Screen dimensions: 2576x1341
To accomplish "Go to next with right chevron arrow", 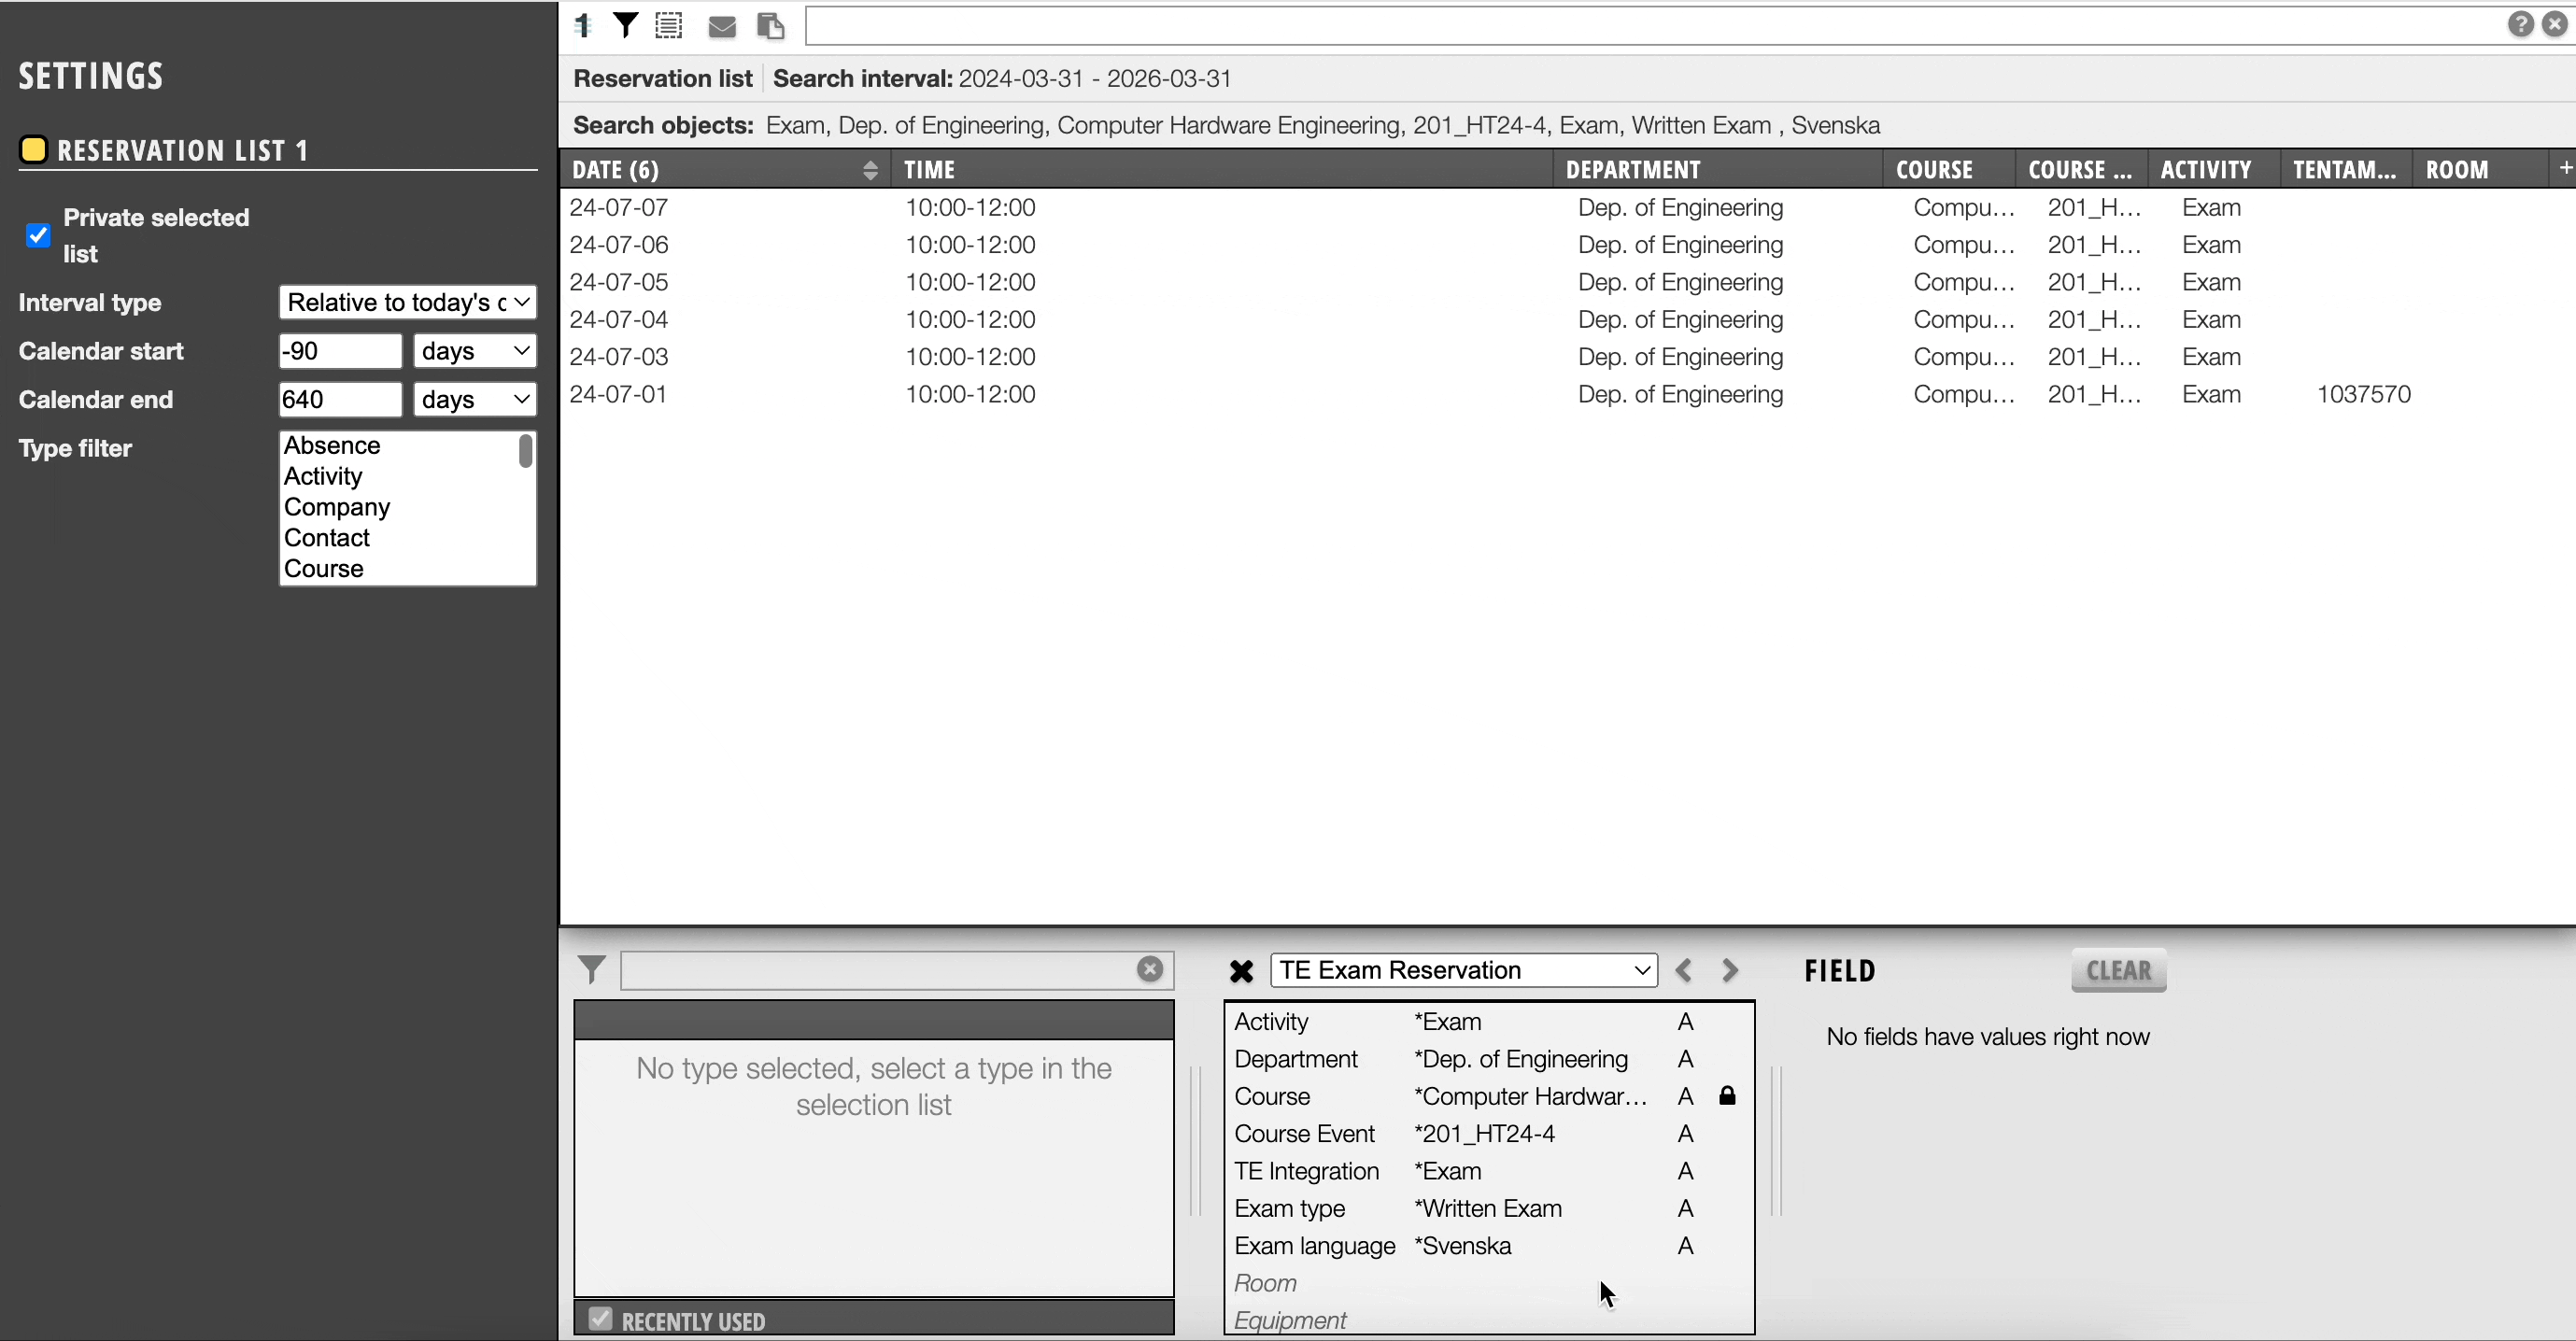I will pyautogui.click(x=1730, y=970).
